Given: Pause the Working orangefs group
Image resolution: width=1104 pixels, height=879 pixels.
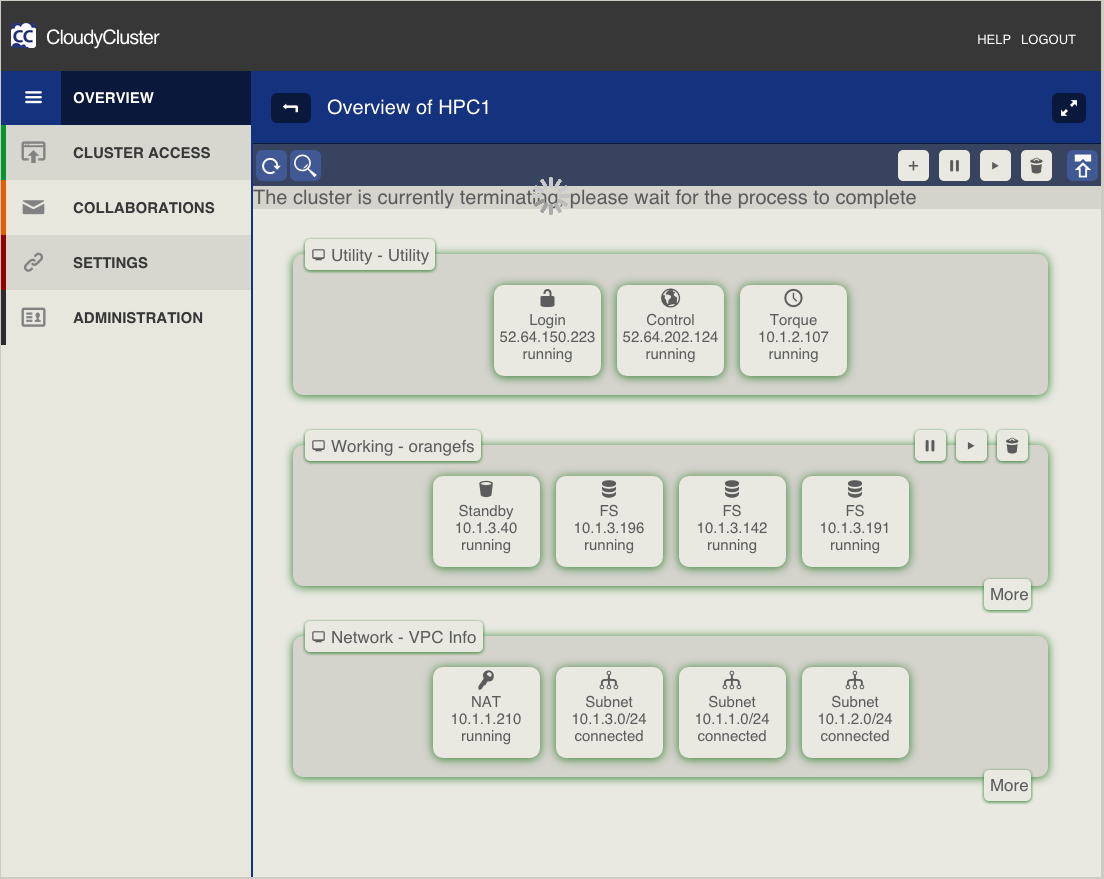Looking at the screenshot, I should tap(930, 446).
